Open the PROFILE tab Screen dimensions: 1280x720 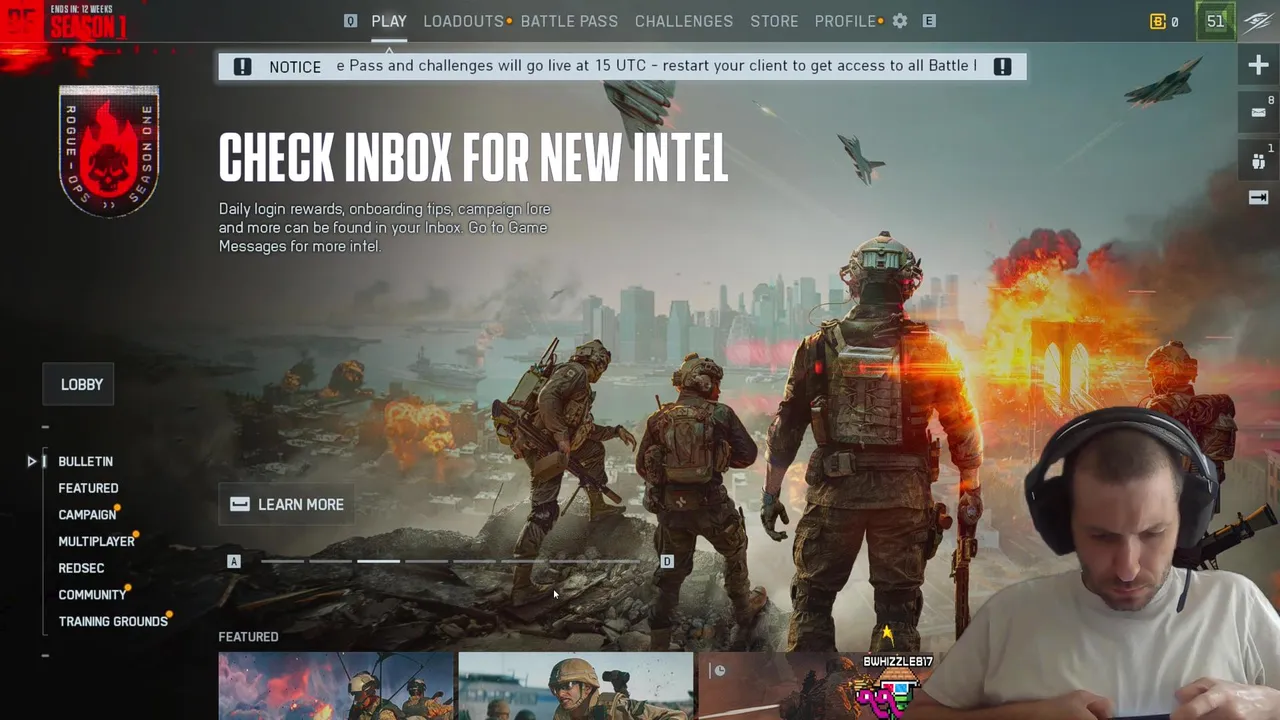846,21
